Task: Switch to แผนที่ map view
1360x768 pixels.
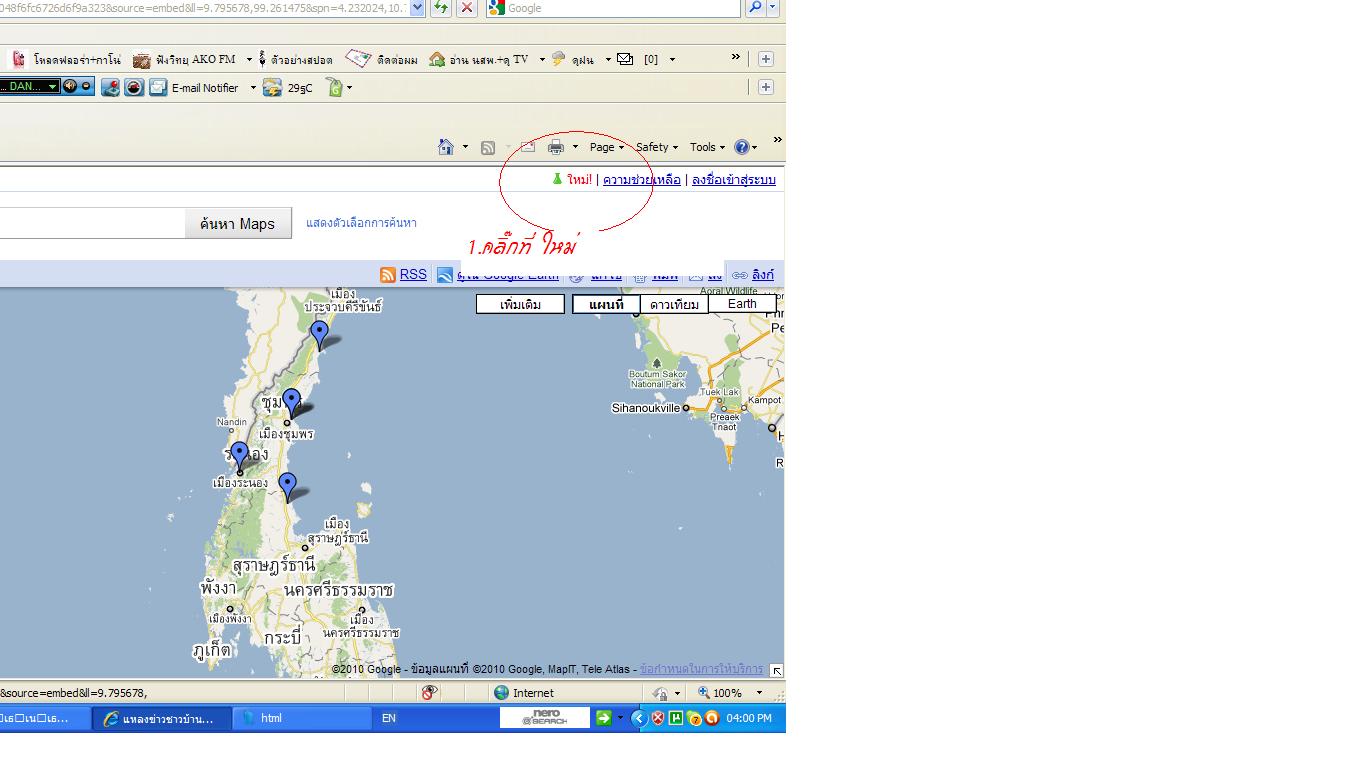Action: (x=606, y=304)
